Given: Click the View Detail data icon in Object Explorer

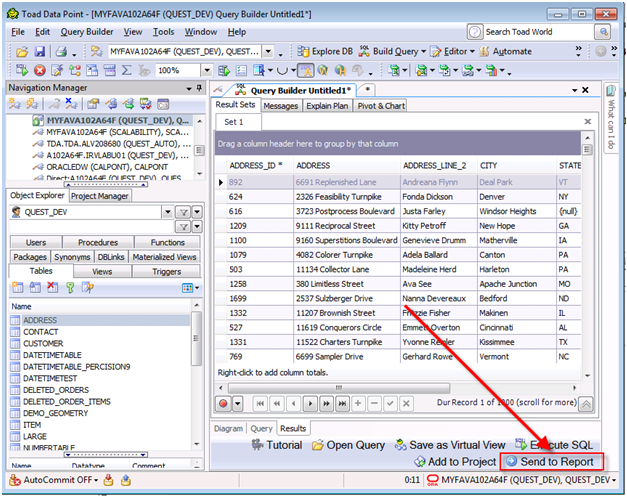Looking at the screenshot, I should 88,287.
